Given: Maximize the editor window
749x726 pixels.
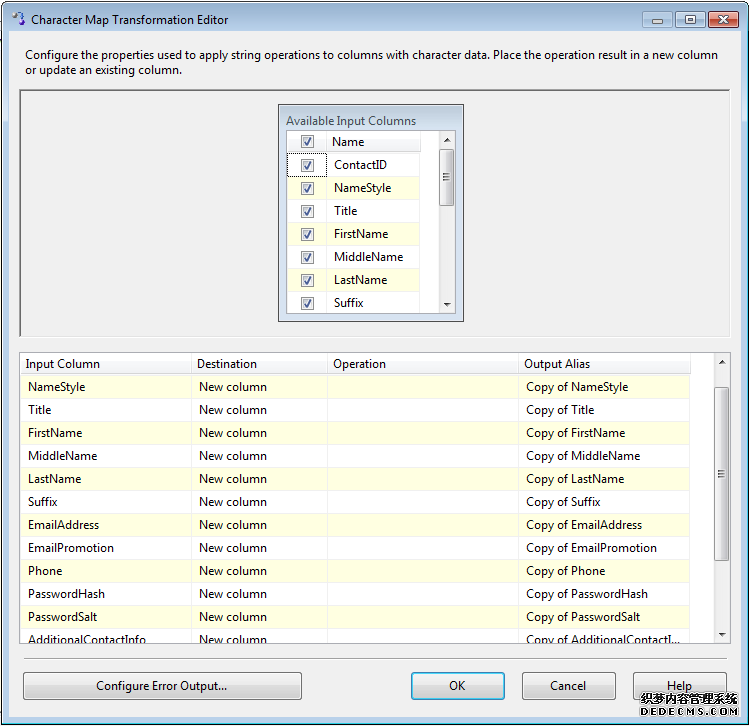Looking at the screenshot, I should [690, 19].
